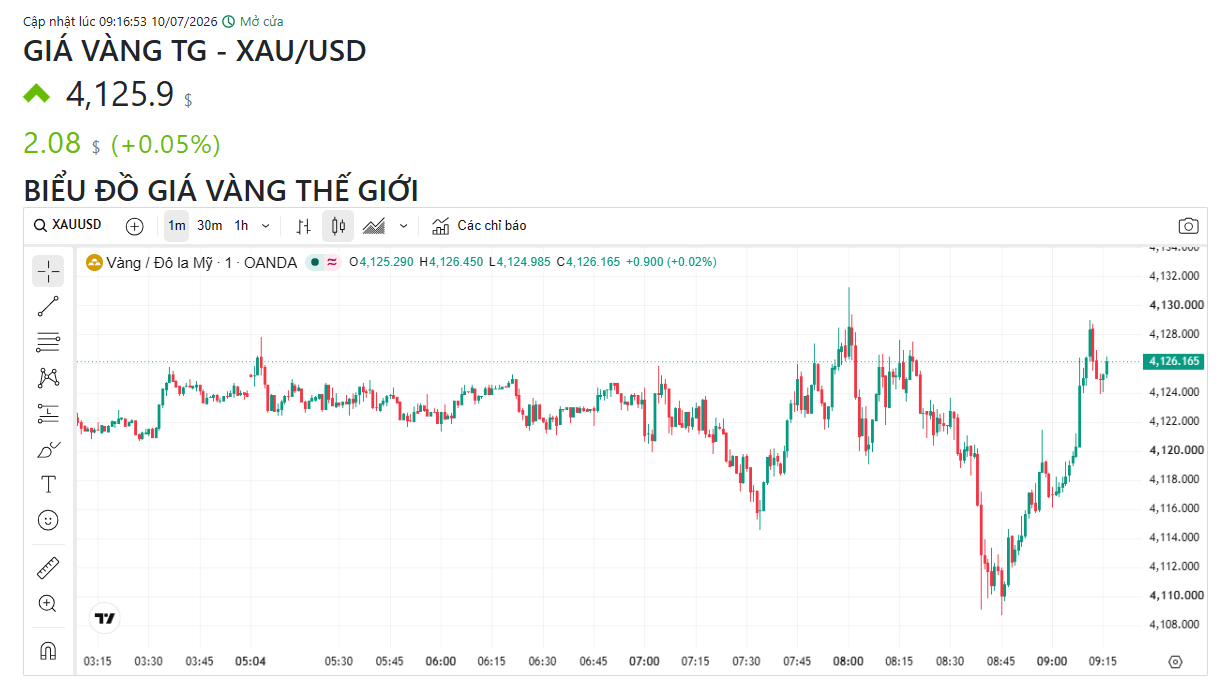This screenshot has width=1222, height=685.
Task: Open the emoji icons tool
Action: (48, 520)
